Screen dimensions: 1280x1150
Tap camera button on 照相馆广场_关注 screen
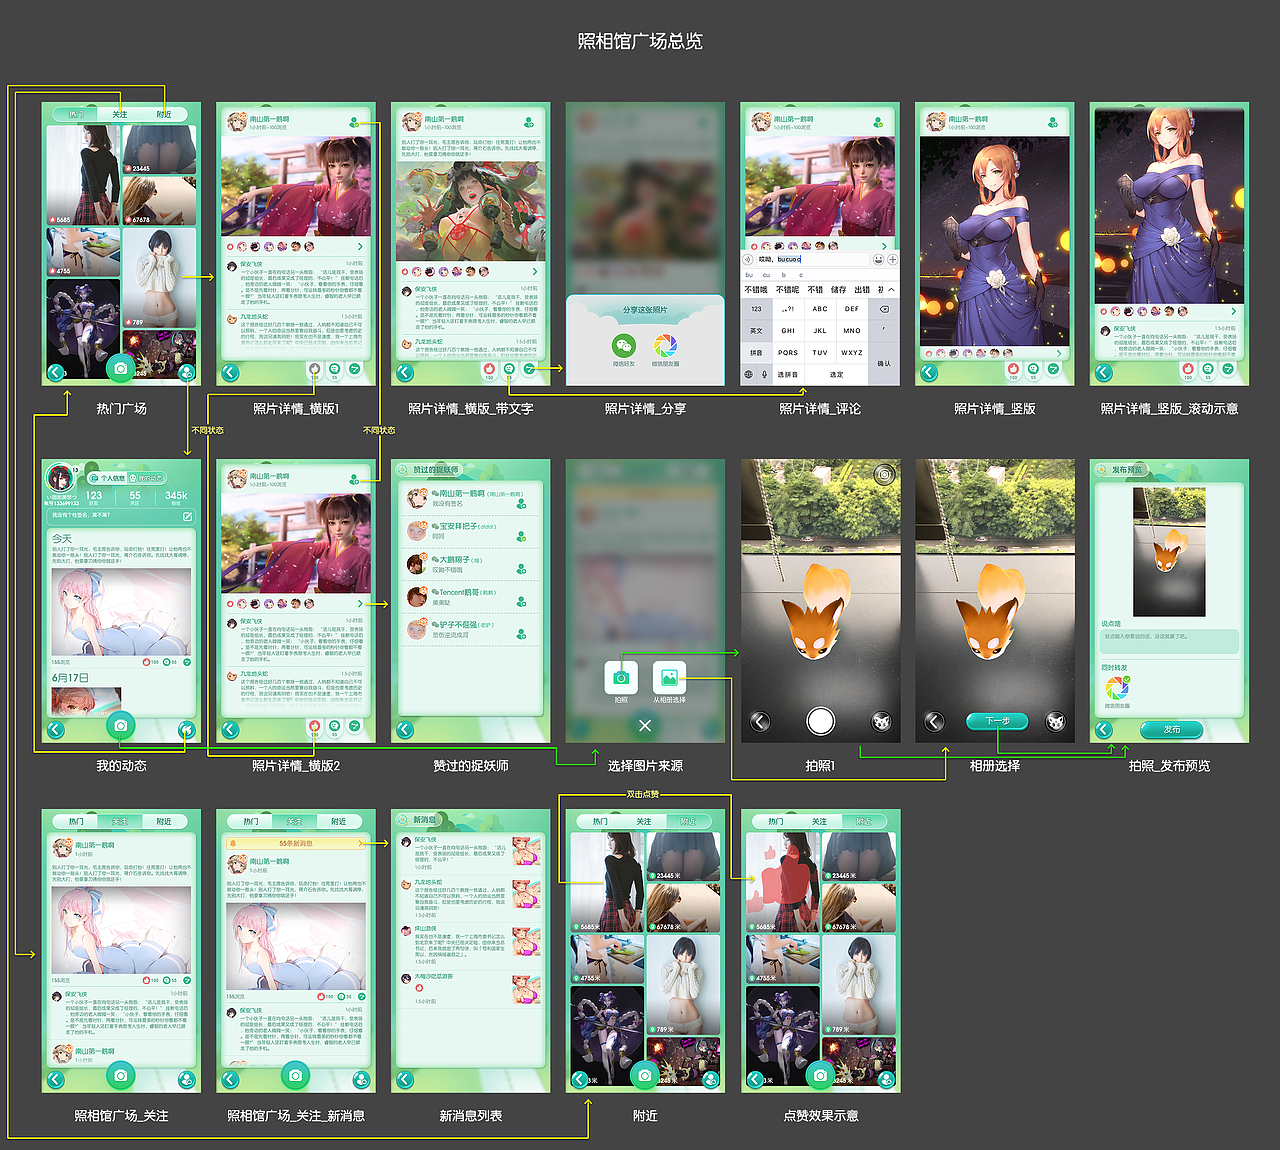(121, 1075)
